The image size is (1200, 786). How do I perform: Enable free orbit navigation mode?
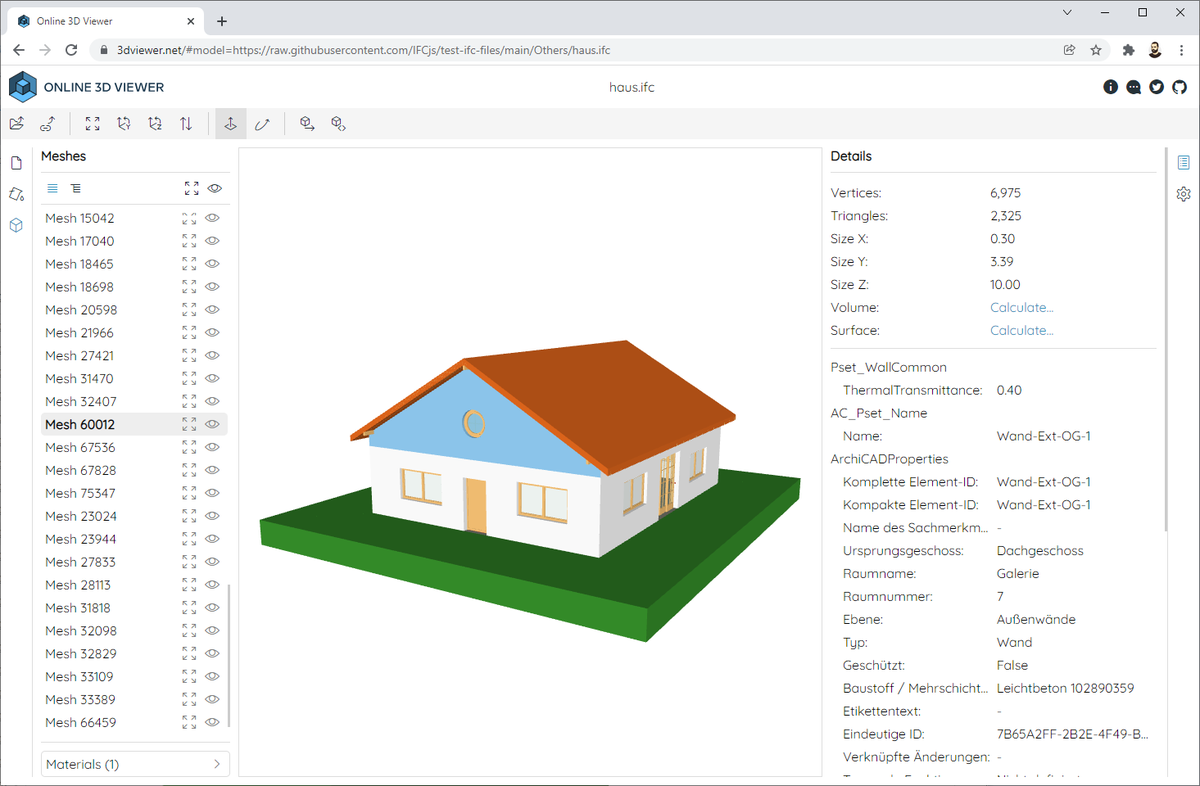point(262,124)
